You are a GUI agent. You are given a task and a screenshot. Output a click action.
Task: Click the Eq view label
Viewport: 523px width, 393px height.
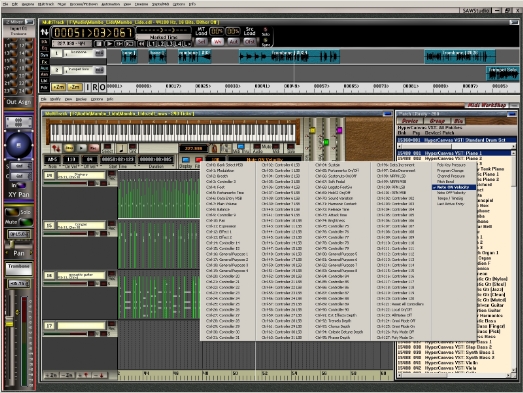[x=44, y=49]
